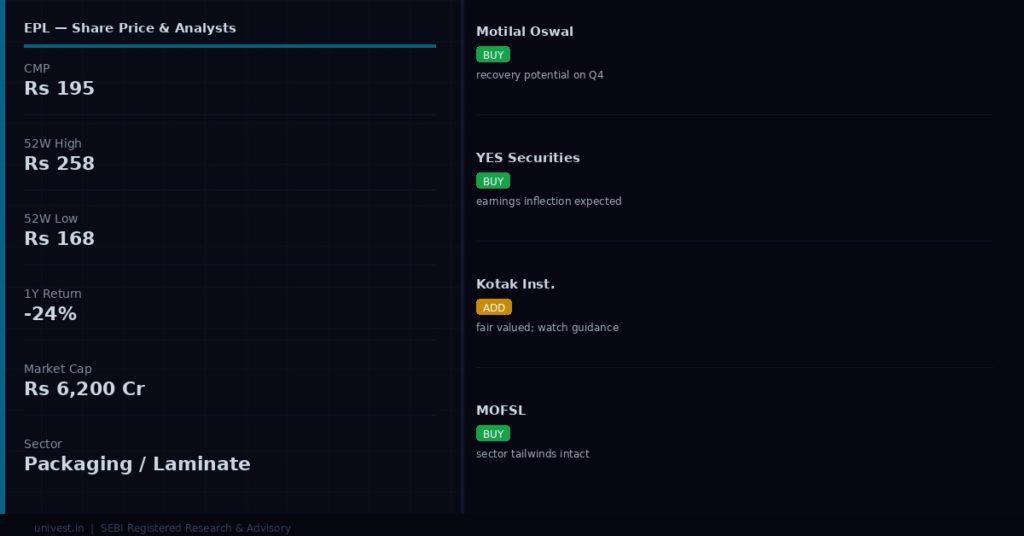This screenshot has width=1024, height=536.
Task: Click the BUY badge under YES Securities
Action: coord(493,181)
